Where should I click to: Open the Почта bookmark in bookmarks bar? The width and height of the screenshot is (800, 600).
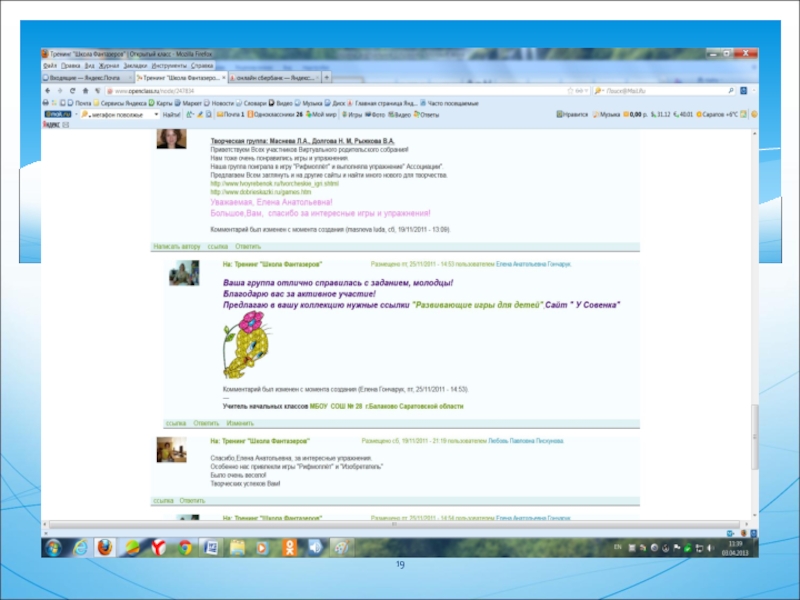click(x=79, y=103)
